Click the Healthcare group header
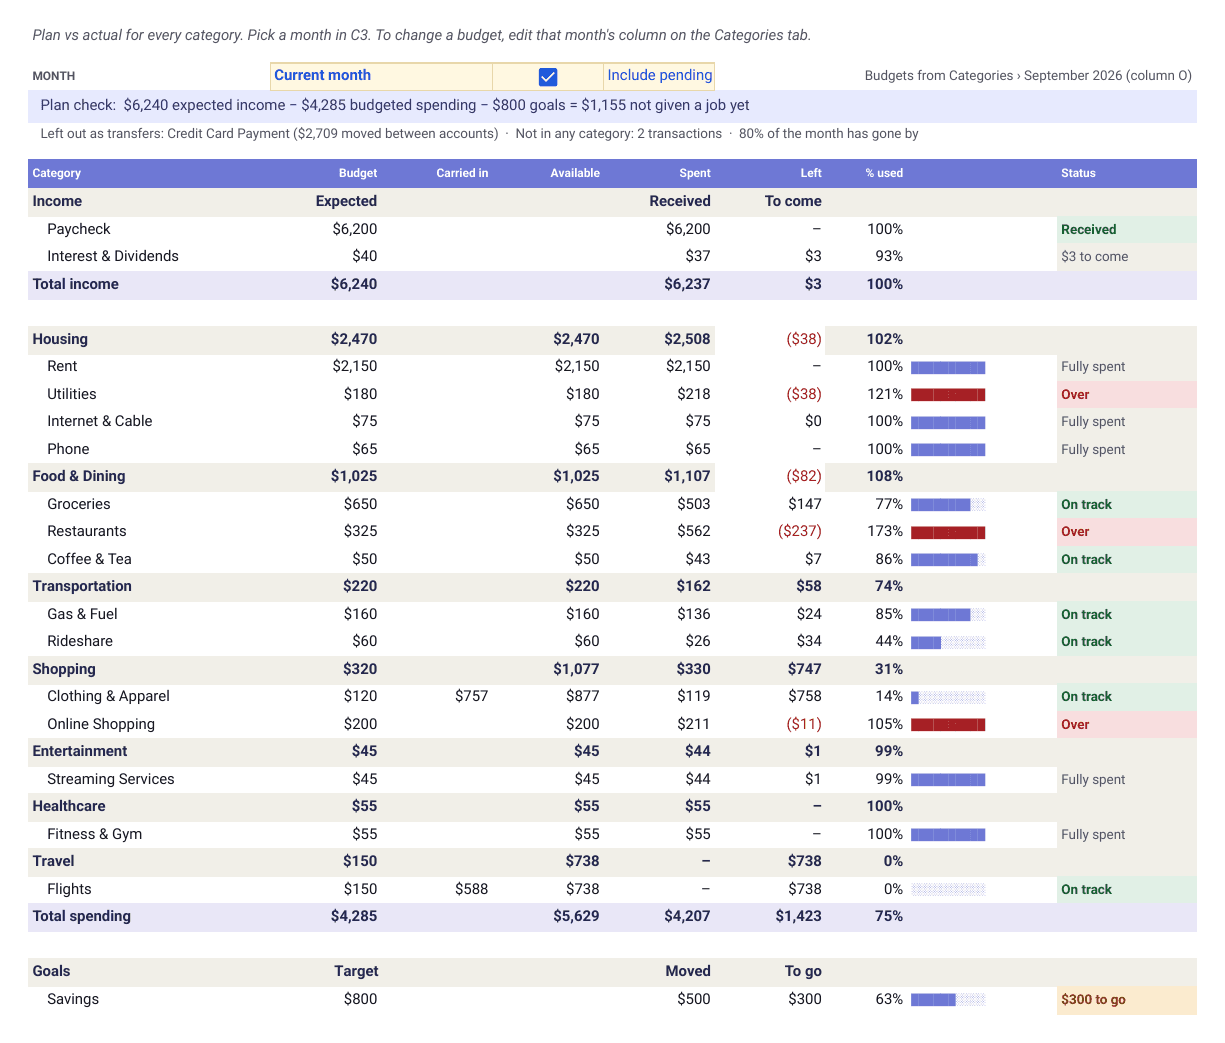Viewport: 1225px width, 1043px height. click(x=69, y=806)
